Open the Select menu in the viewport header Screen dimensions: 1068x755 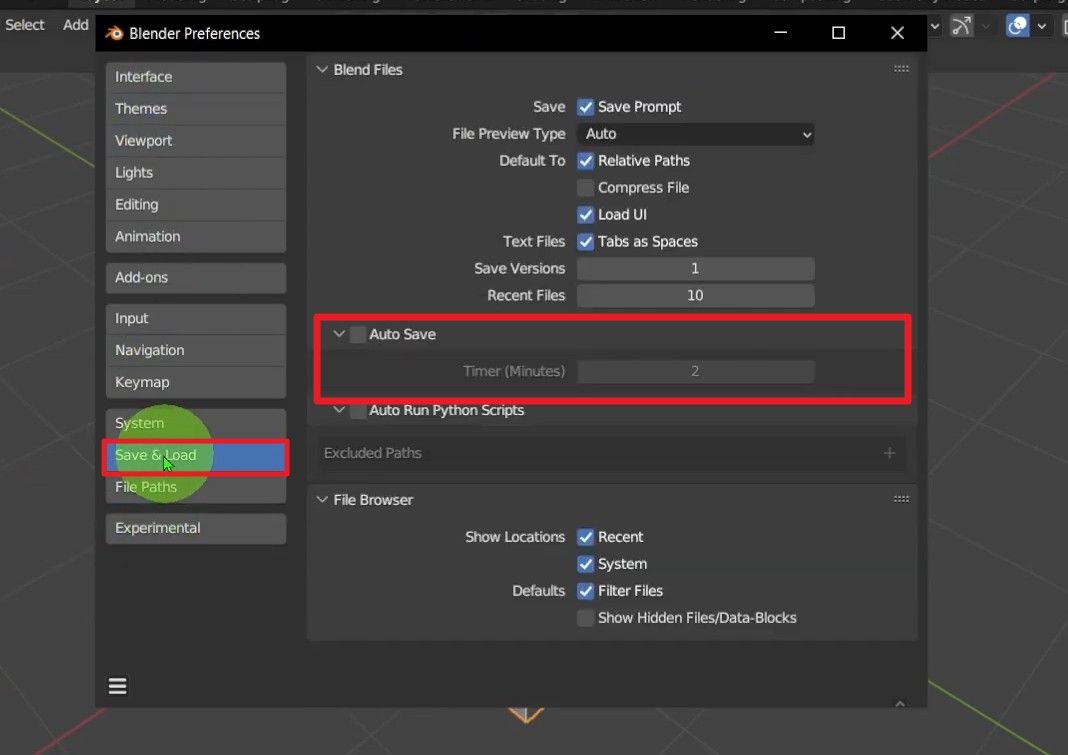[x=24, y=24]
